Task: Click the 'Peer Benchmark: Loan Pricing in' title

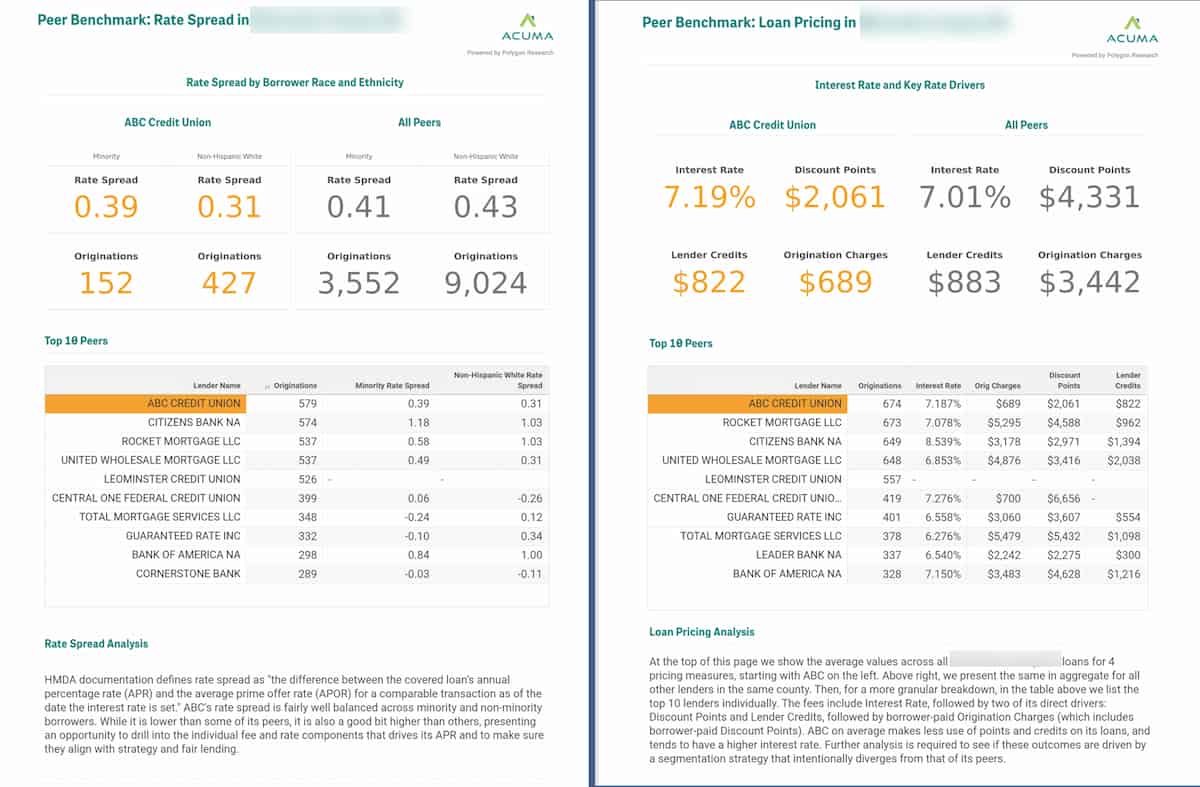Action: [749, 21]
